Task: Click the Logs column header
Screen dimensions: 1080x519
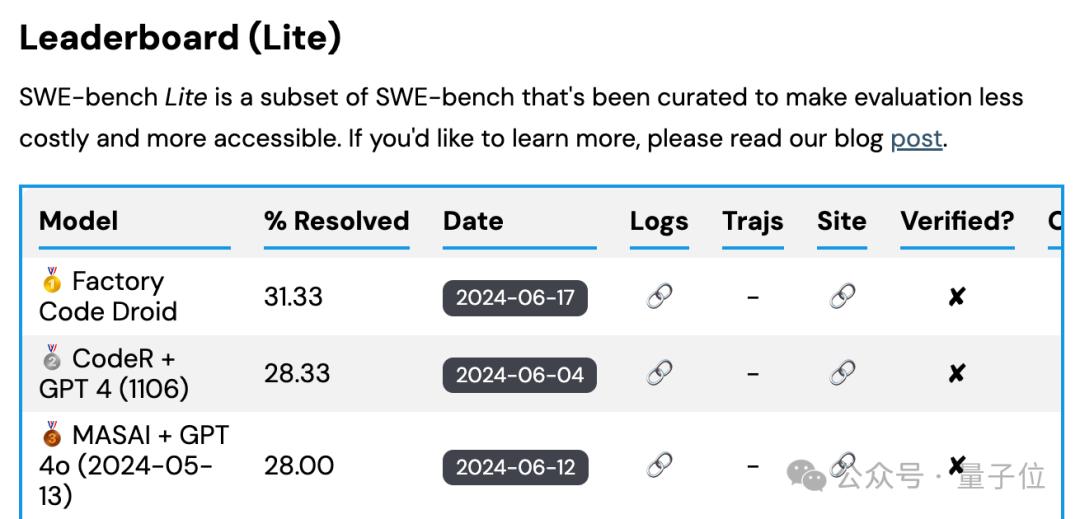Action: click(659, 221)
